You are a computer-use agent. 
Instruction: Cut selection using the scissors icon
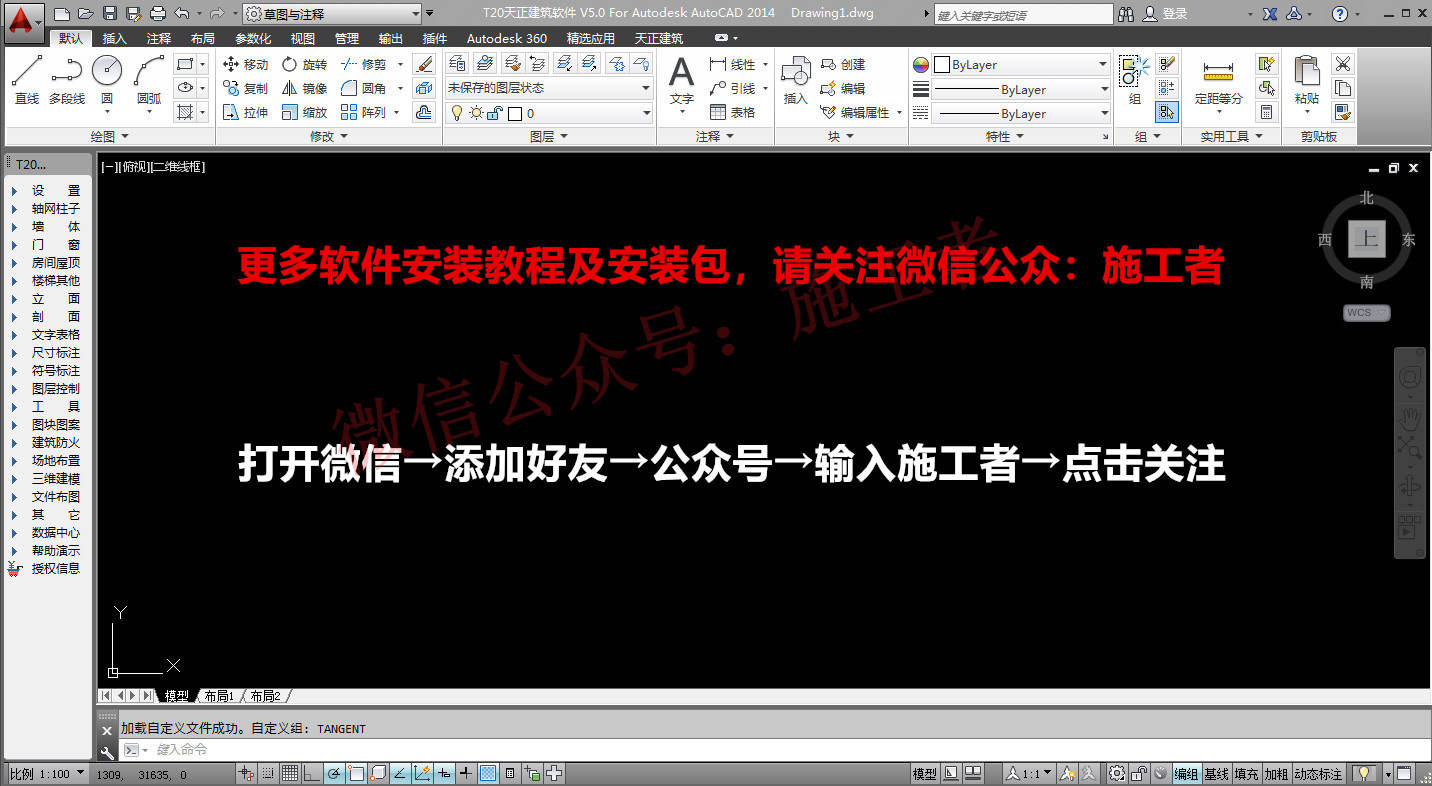[x=1343, y=63]
